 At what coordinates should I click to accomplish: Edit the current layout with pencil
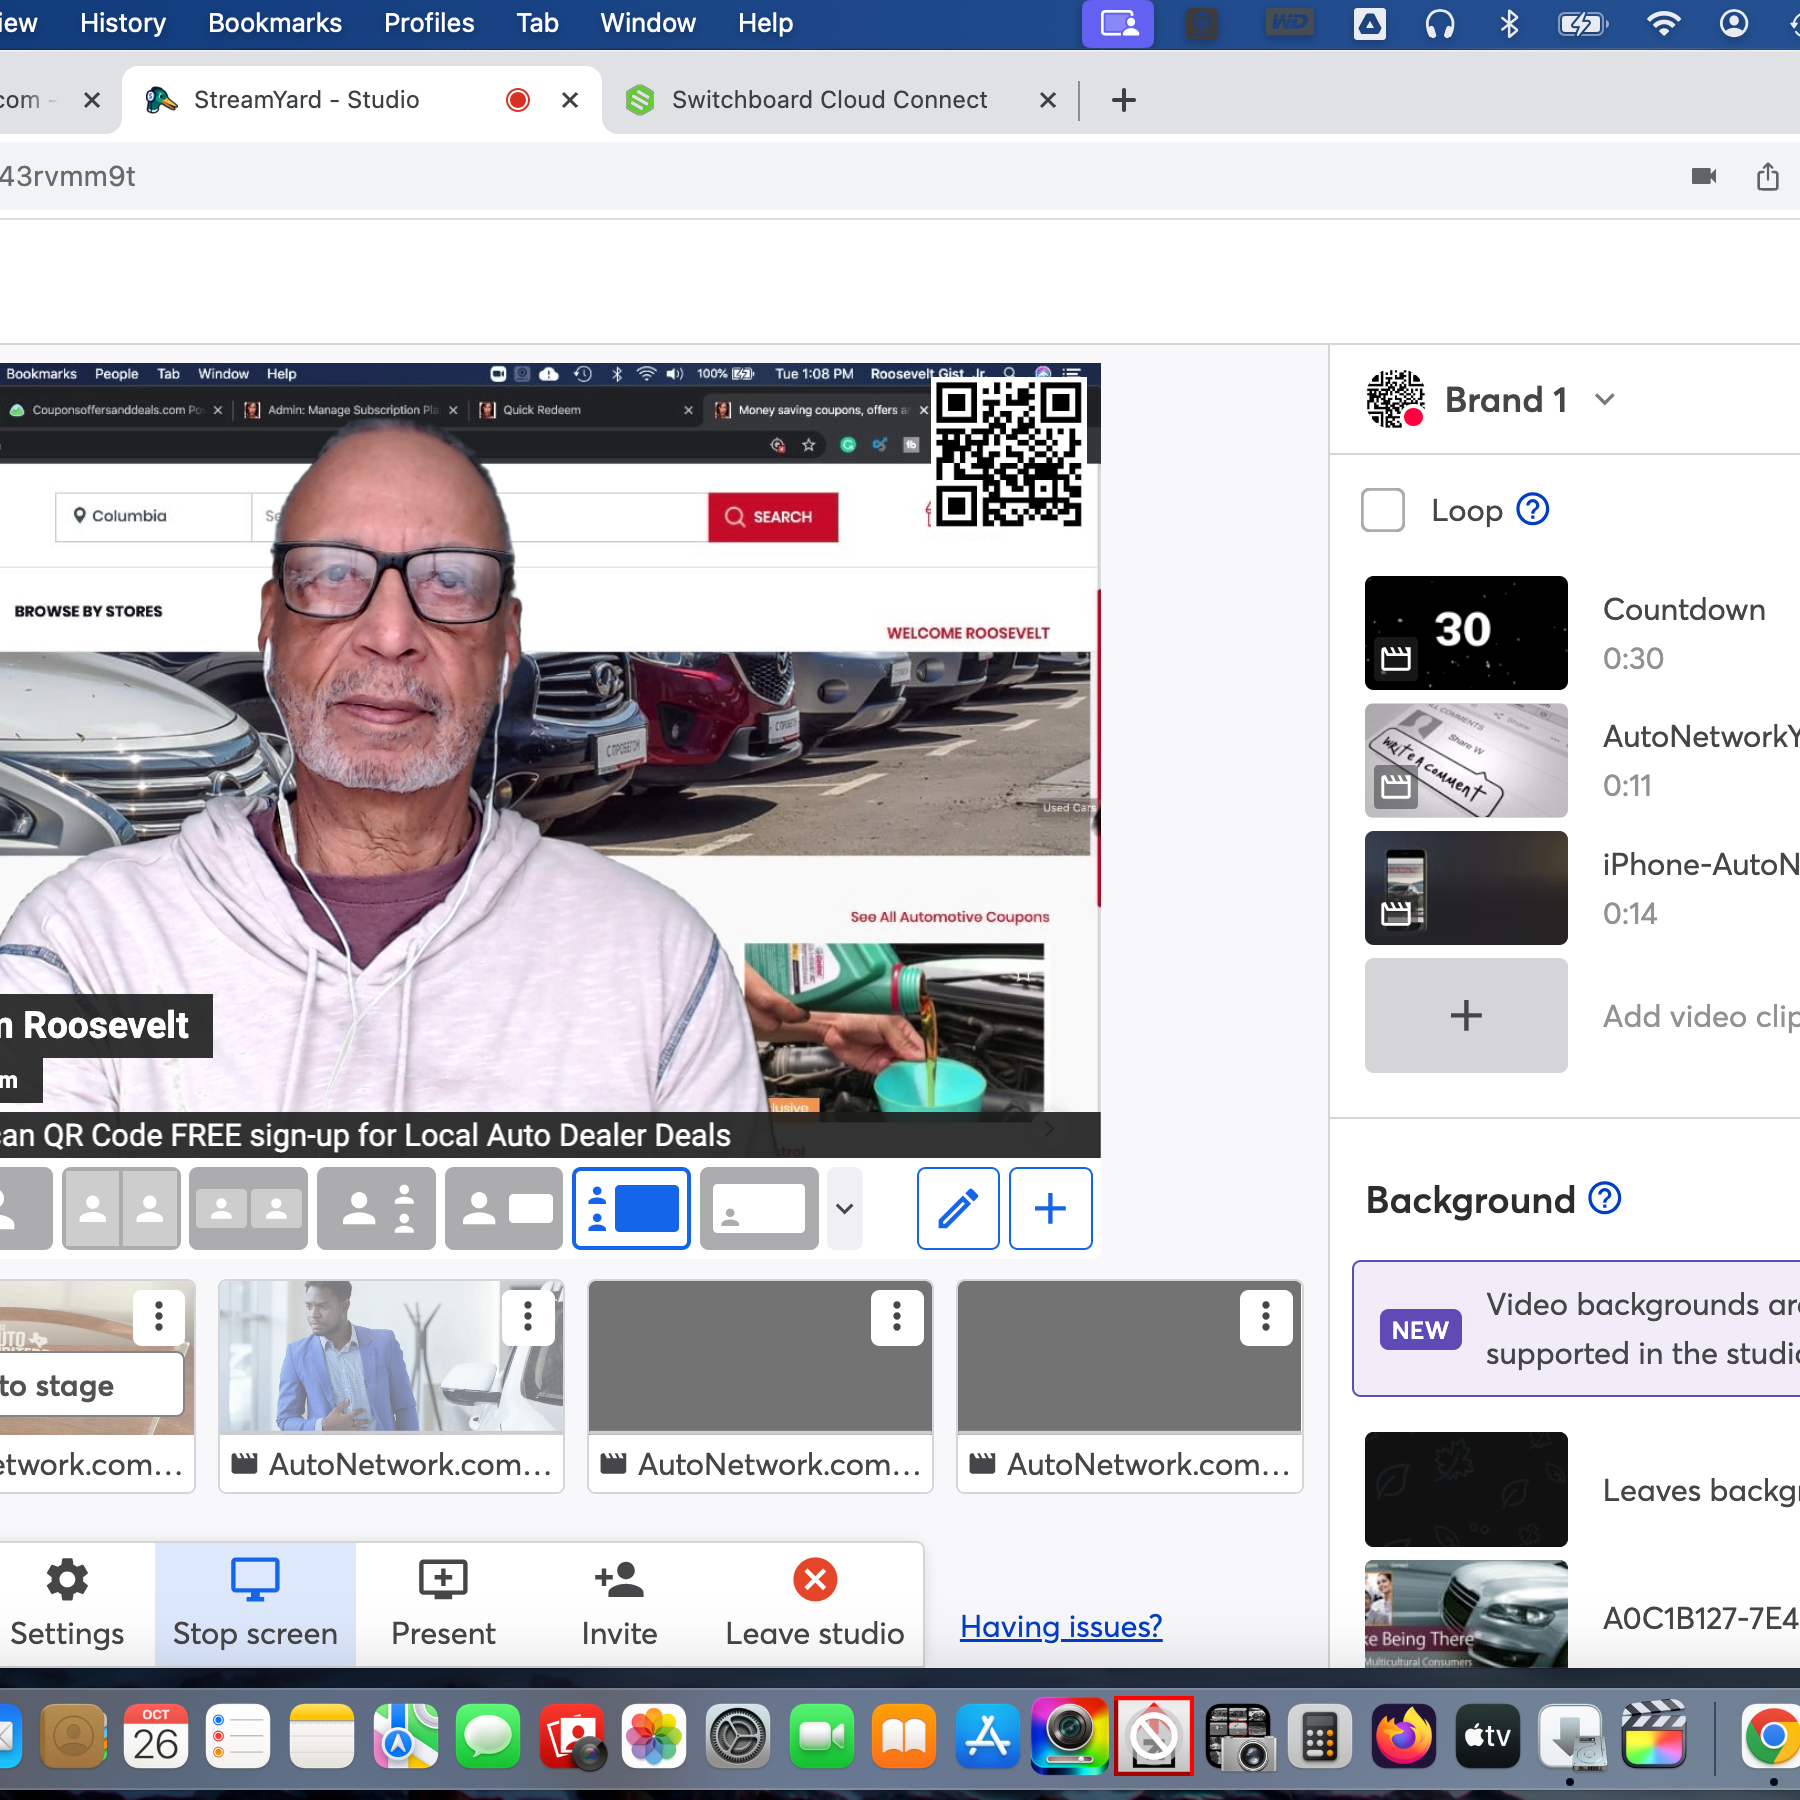pyautogui.click(x=958, y=1208)
